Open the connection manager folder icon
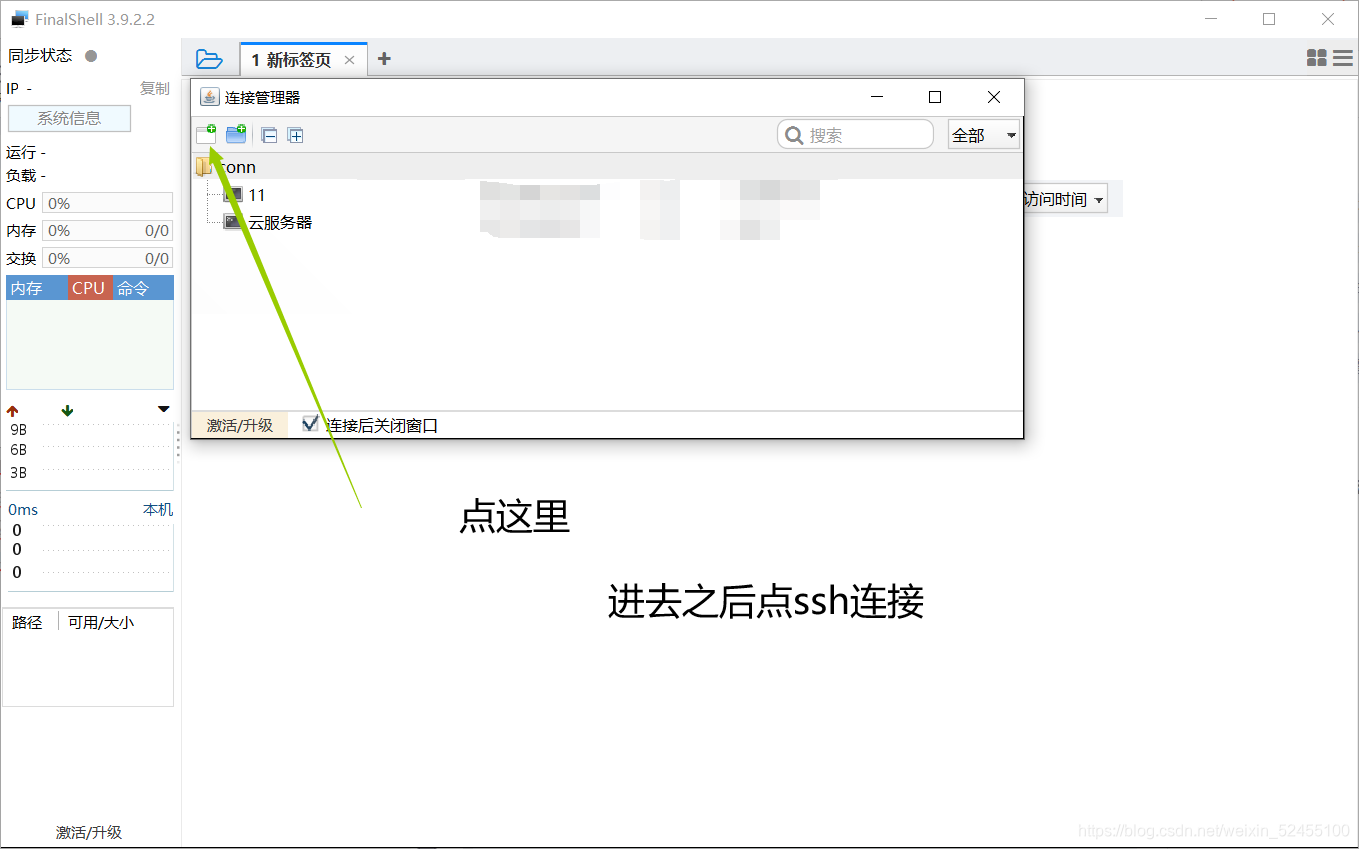 pyautogui.click(x=209, y=59)
